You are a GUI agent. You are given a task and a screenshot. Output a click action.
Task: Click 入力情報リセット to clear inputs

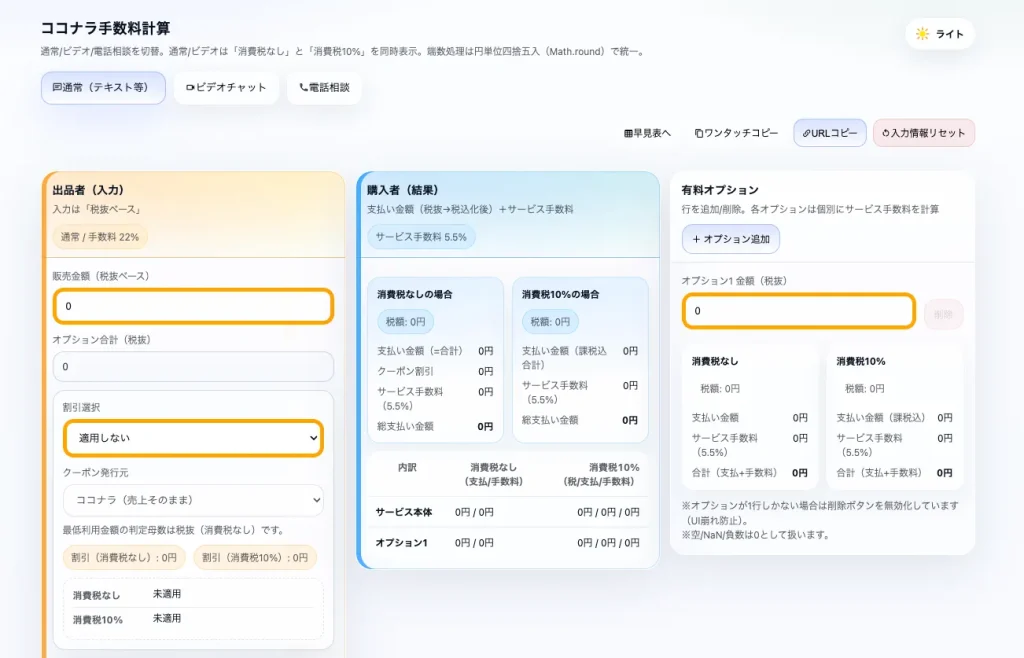[922, 132]
